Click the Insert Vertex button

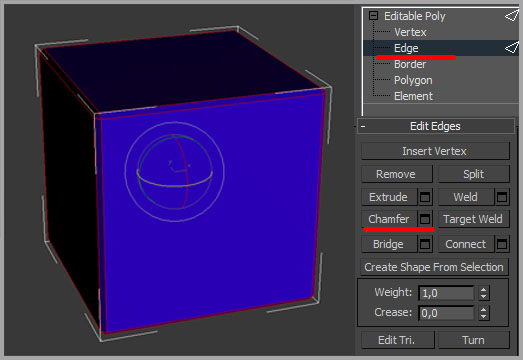point(435,151)
